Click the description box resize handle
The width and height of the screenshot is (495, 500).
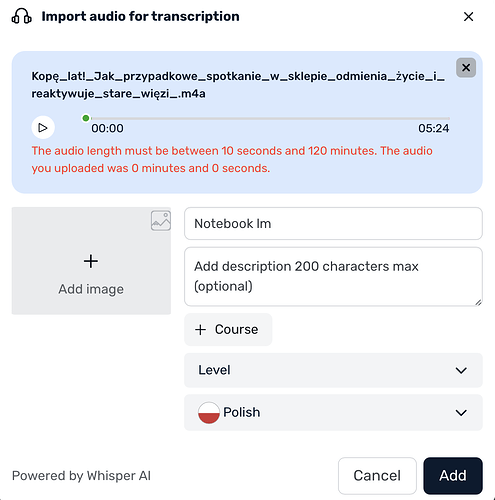(x=478, y=302)
